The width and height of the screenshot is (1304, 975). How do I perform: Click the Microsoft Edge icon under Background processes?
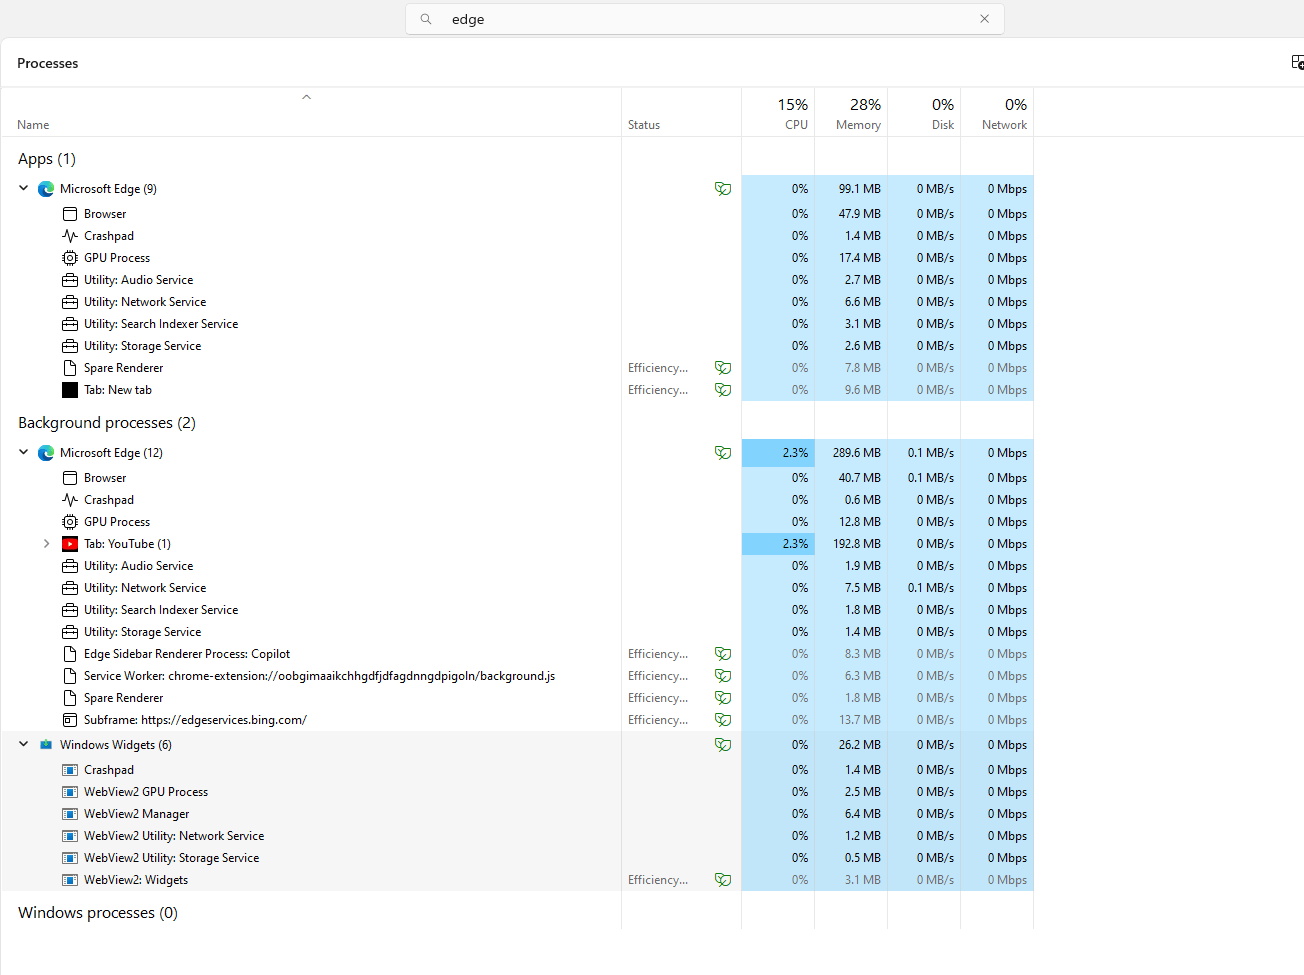(x=46, y=453)
